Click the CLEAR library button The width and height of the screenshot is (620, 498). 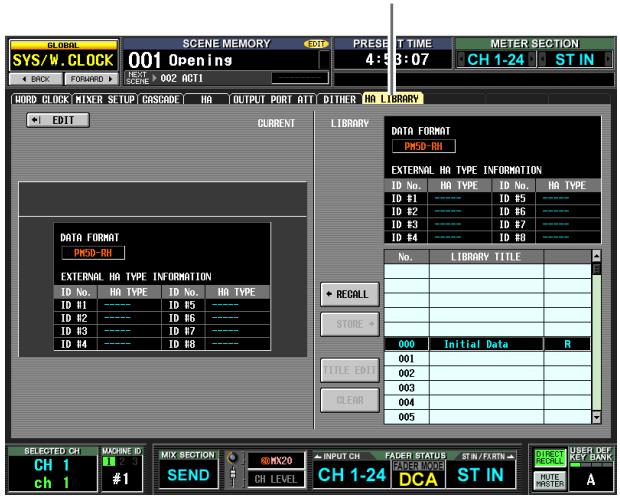tap(350, 400)
